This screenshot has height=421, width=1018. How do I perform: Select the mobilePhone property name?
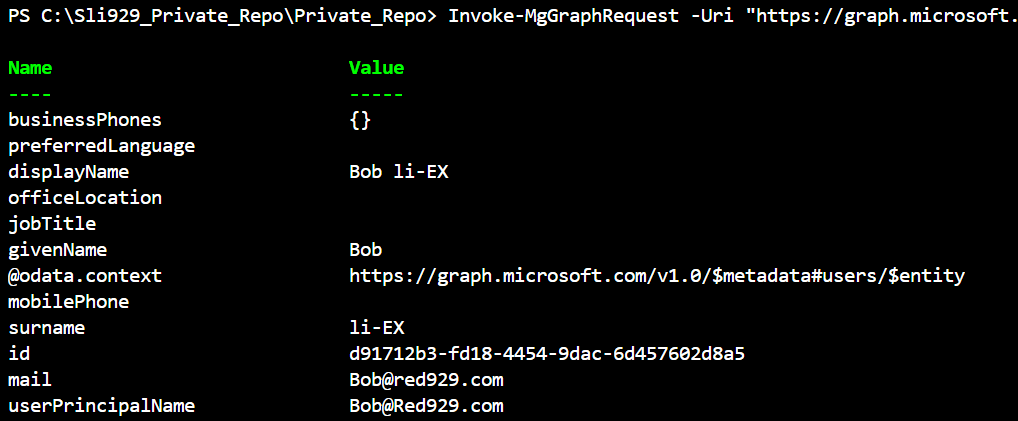tap(68, 302)
